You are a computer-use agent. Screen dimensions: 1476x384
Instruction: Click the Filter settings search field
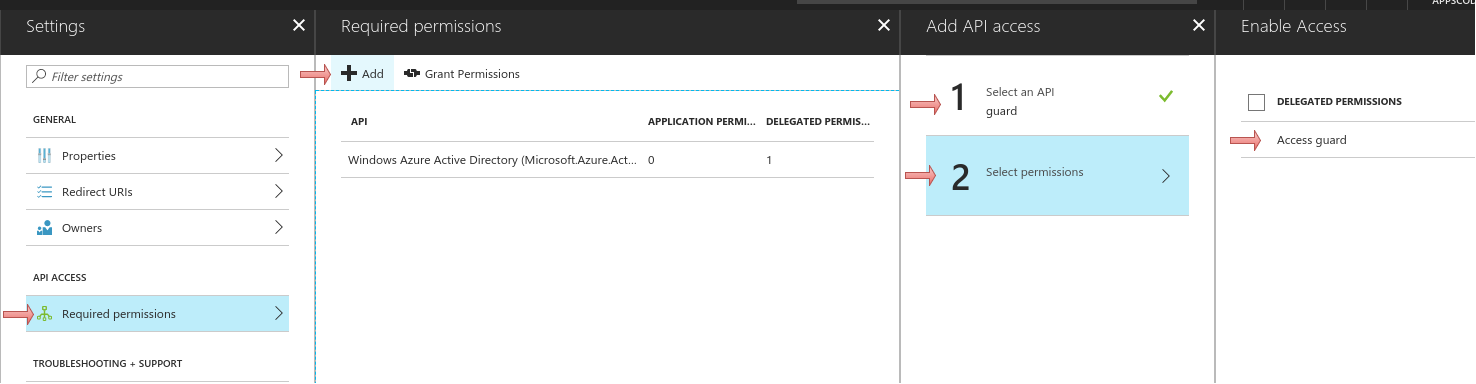click(157, 77)
